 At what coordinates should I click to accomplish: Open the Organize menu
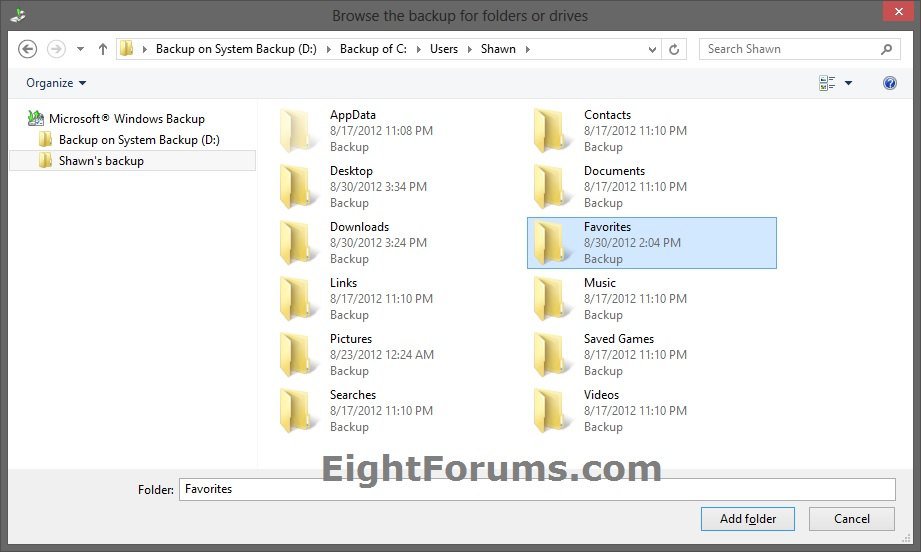coord(56,83)
